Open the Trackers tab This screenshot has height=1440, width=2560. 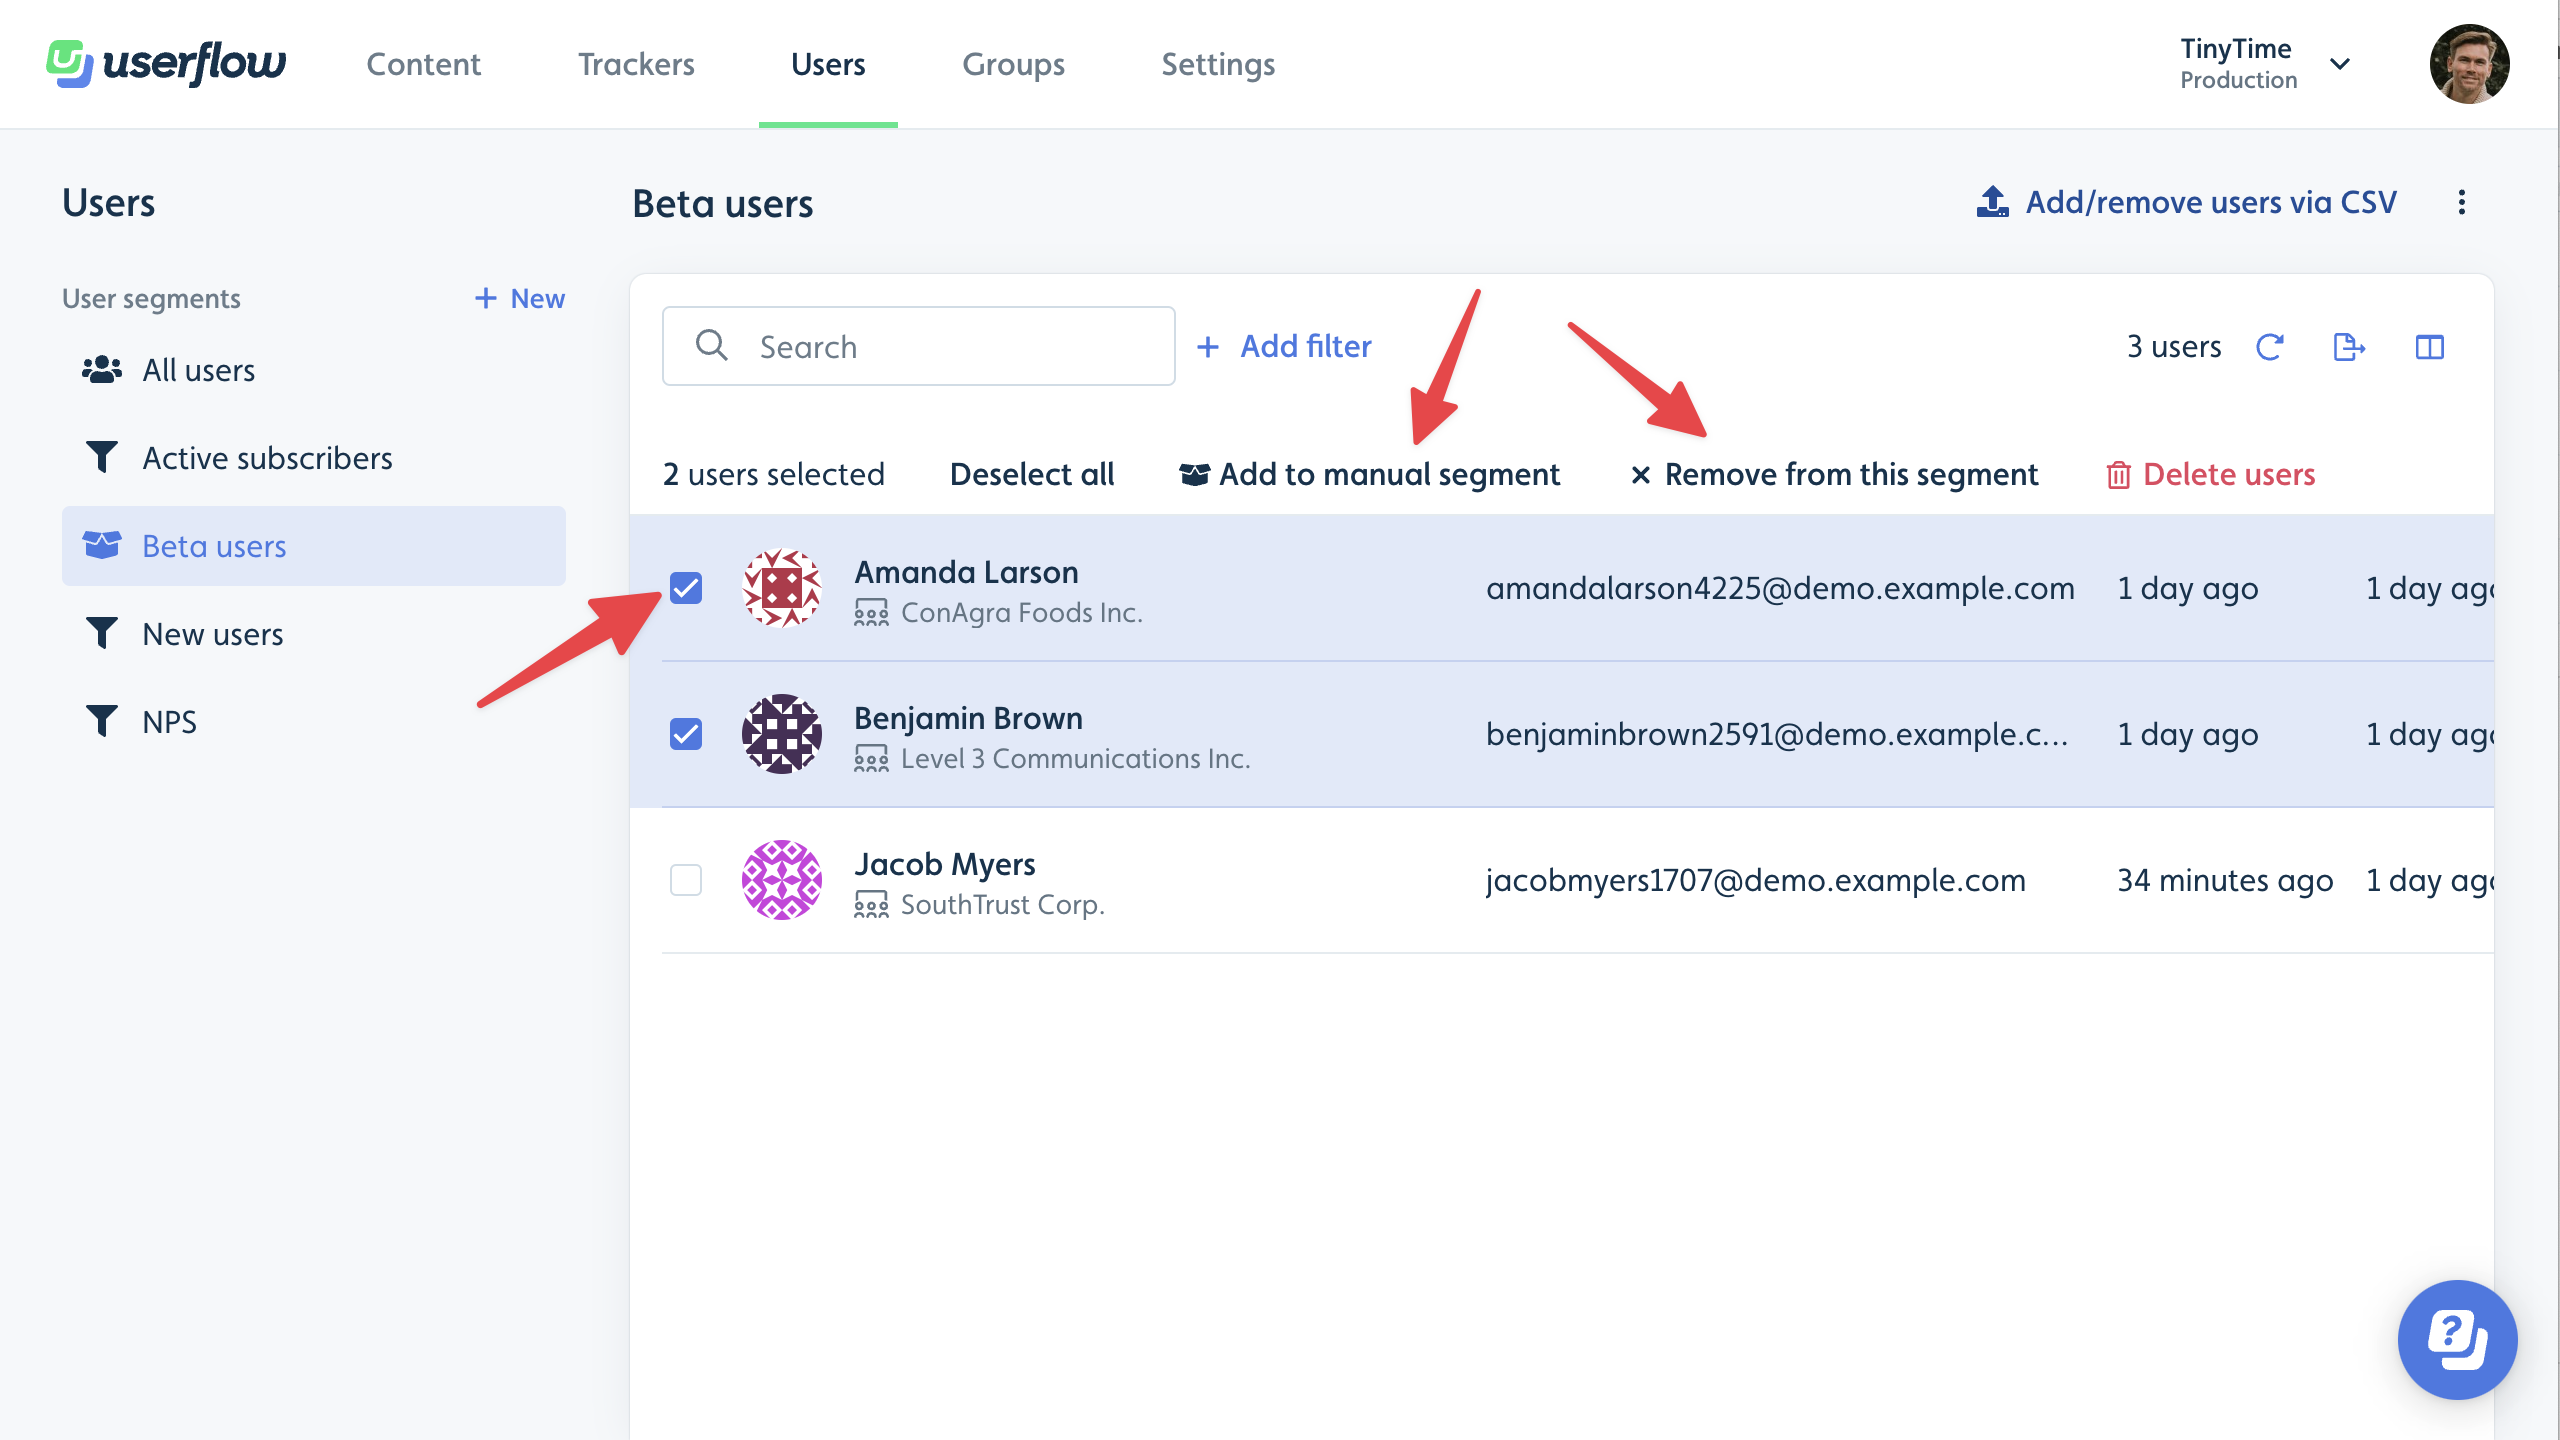coord(636,64)
